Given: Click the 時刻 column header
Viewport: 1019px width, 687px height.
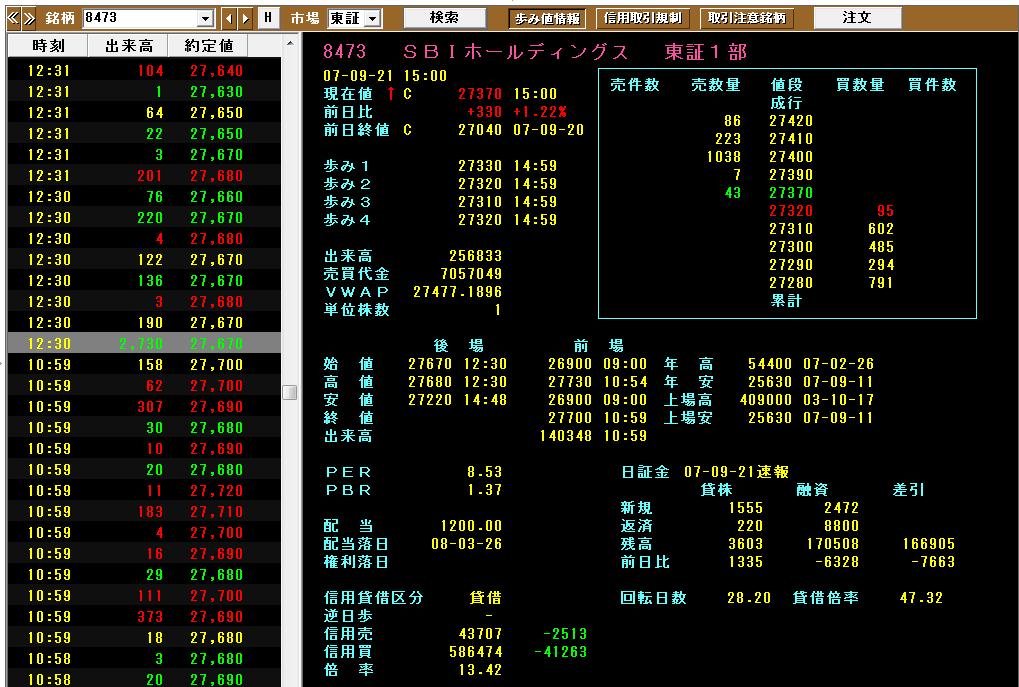Looking at the screenshot, I should [47, 45].
